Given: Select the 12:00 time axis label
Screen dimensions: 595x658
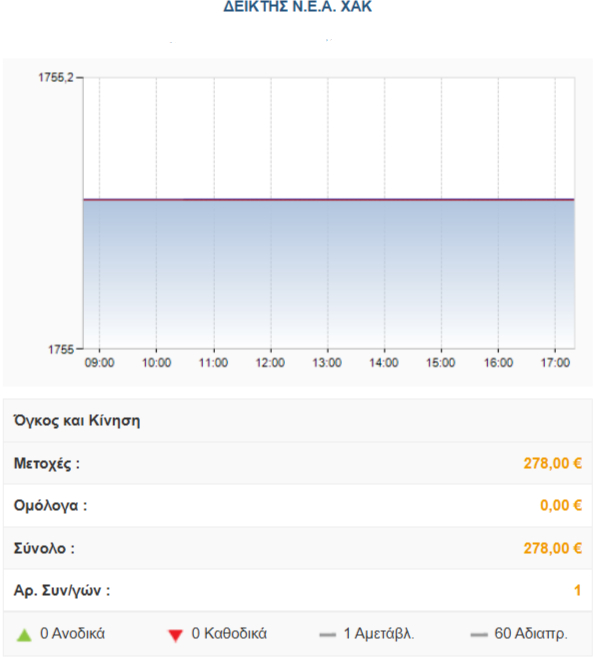Looking at the screenshot, I should [x=270, y=363].
